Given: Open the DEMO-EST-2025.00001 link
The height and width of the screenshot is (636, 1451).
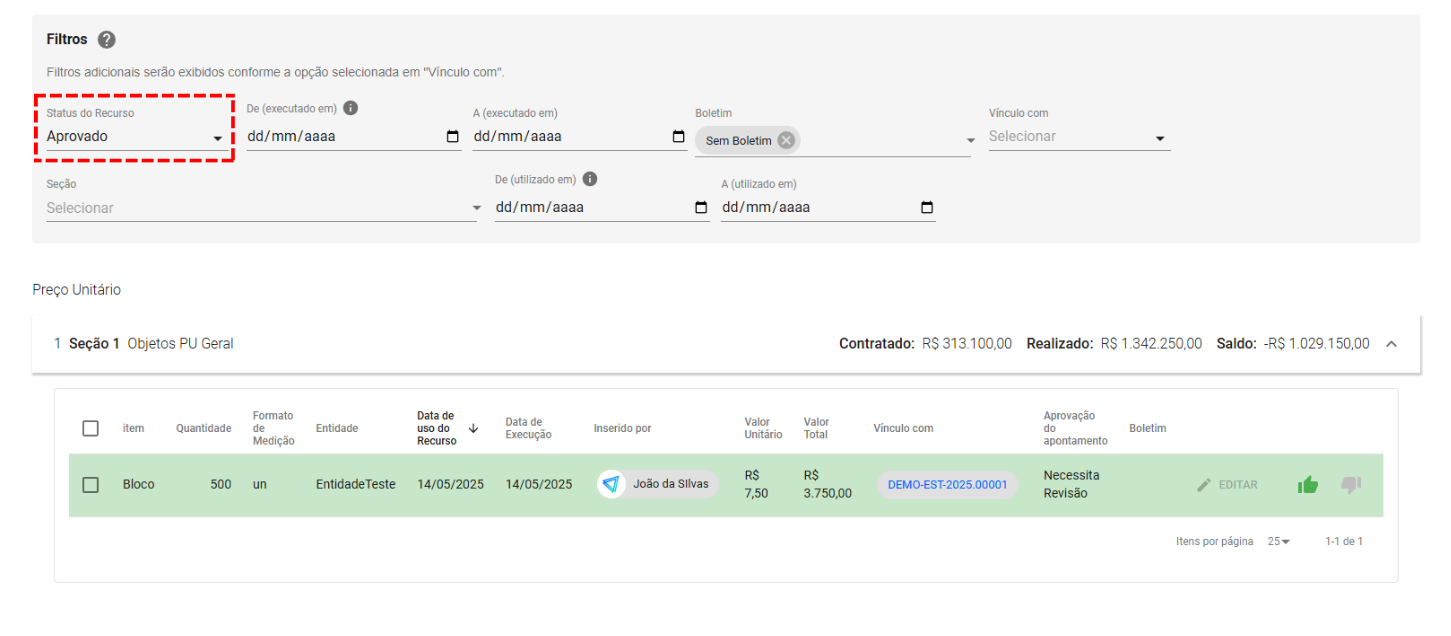Looking at the screenshot, I should 947,485.
